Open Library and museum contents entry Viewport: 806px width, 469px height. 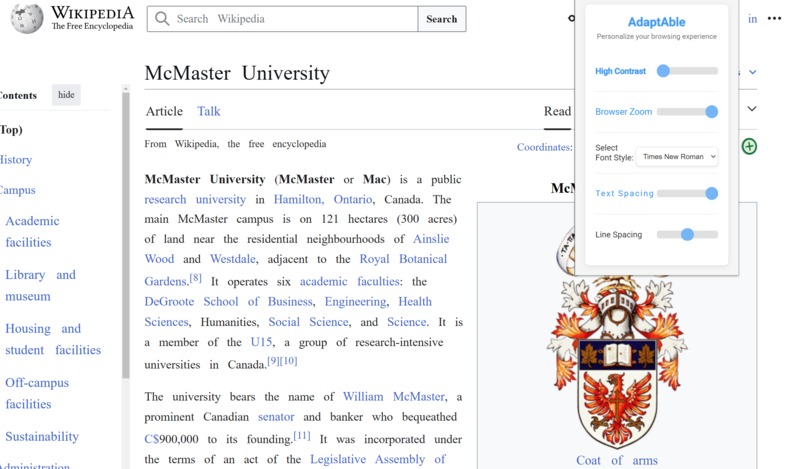pos(41,285)
